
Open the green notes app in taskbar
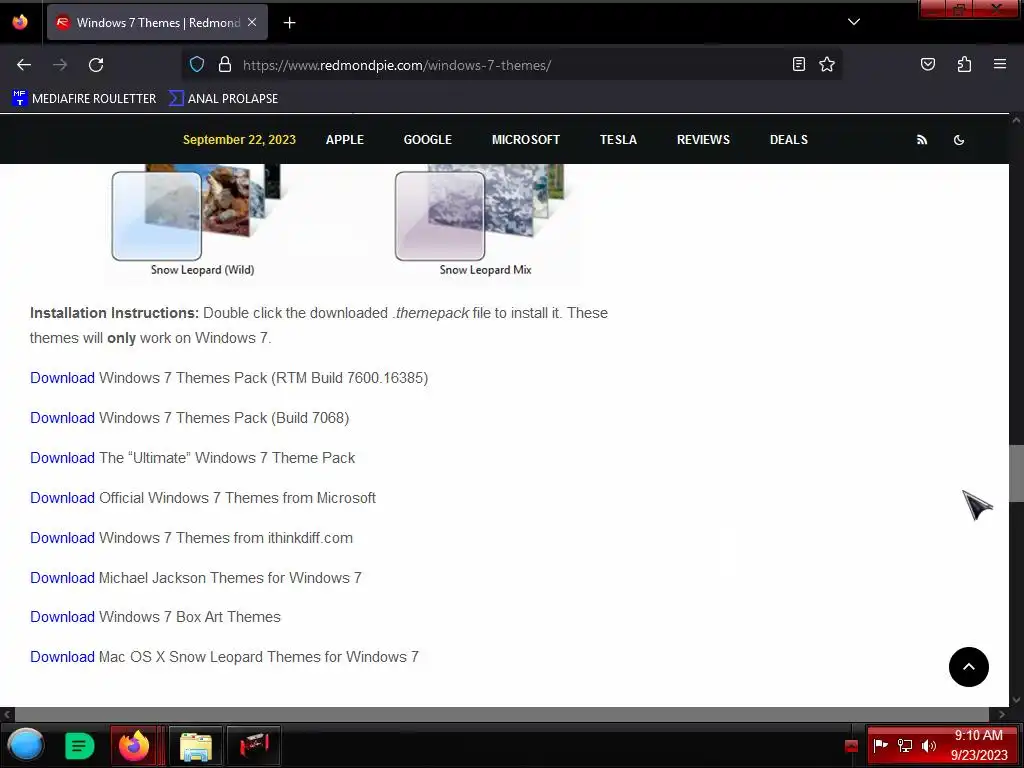[79, 746]
